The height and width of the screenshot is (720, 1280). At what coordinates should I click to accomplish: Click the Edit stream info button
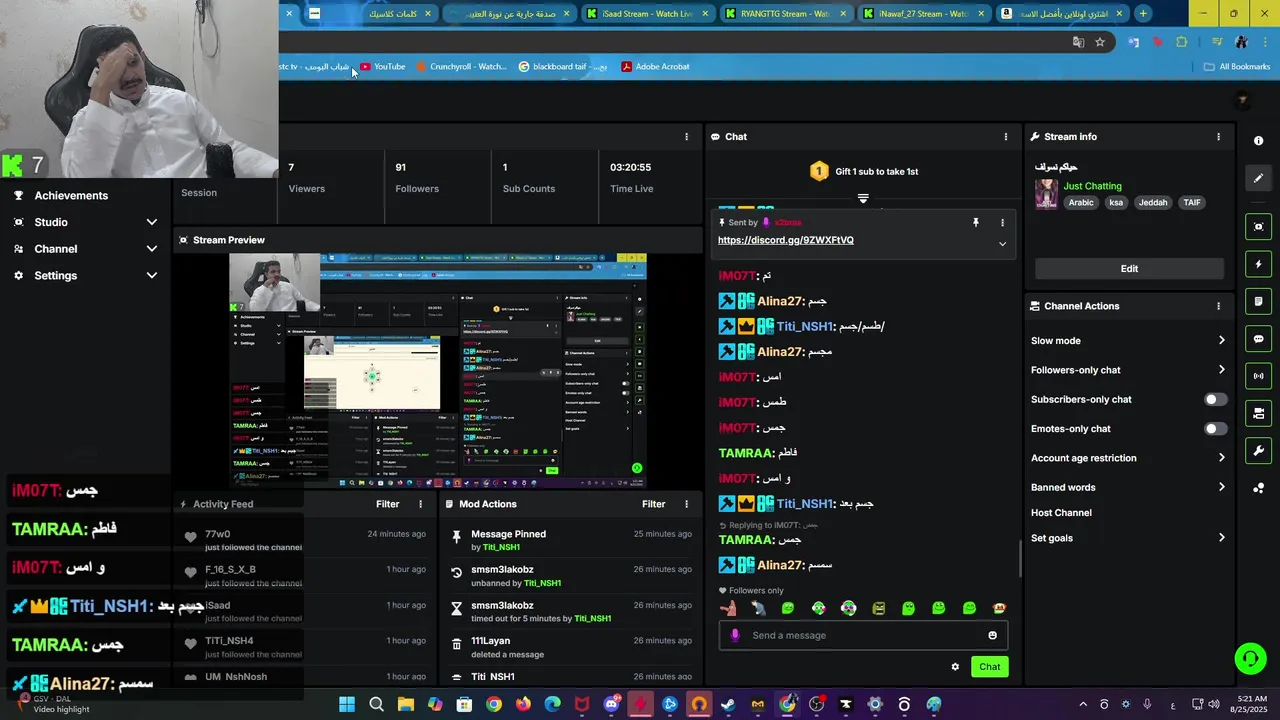click(x=1129, y=269)
